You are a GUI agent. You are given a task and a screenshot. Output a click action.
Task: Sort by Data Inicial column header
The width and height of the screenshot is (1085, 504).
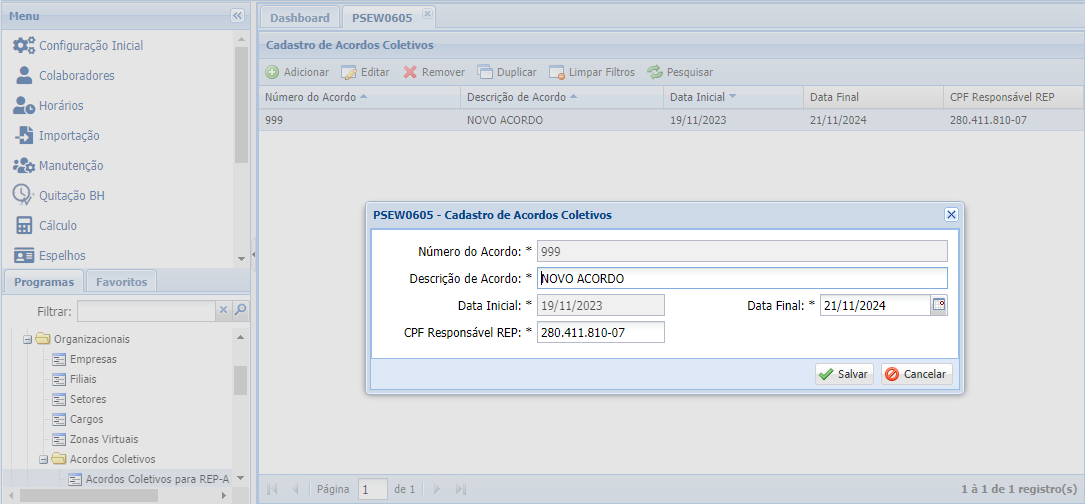click(697, 97)
